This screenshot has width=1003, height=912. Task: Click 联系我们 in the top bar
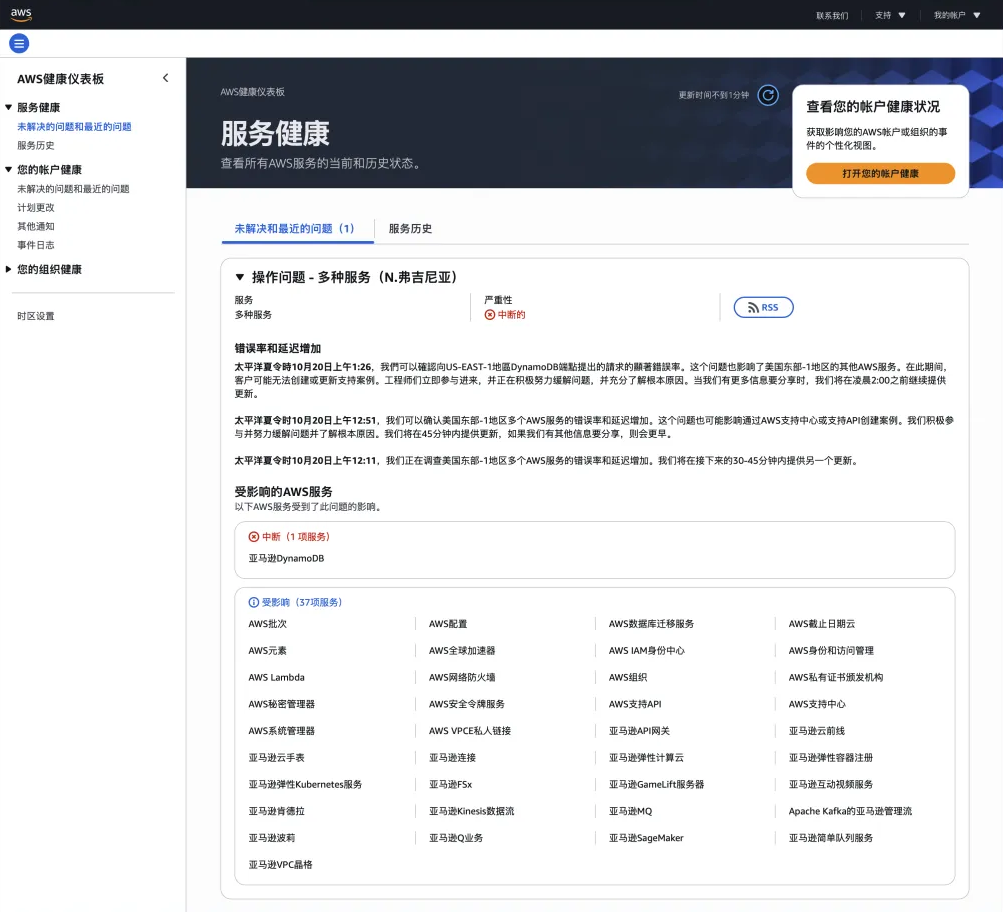pos(831,15)
